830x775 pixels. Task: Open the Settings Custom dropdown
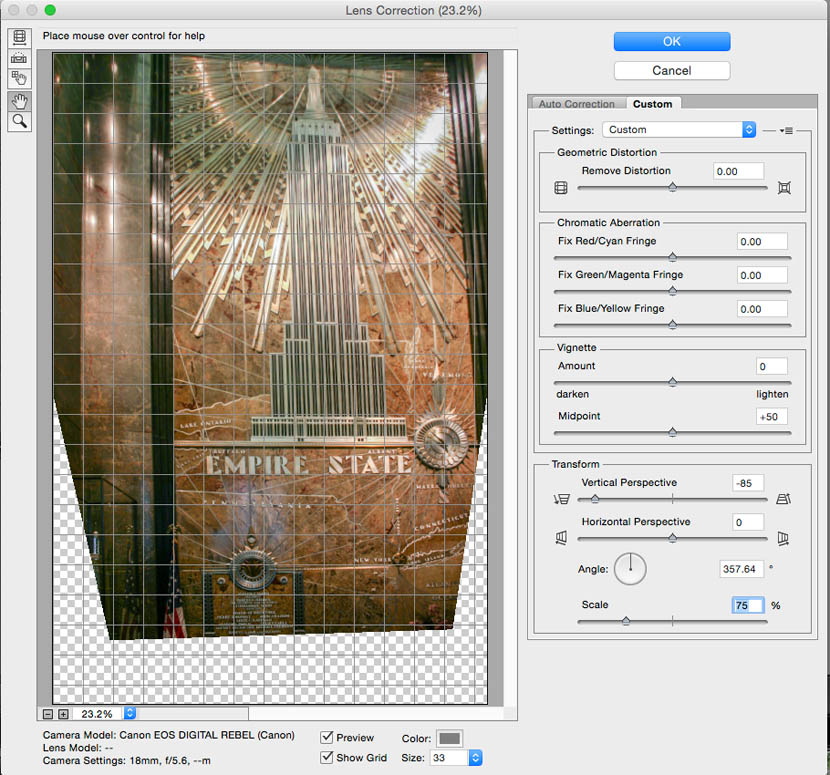tap(679, 130)
